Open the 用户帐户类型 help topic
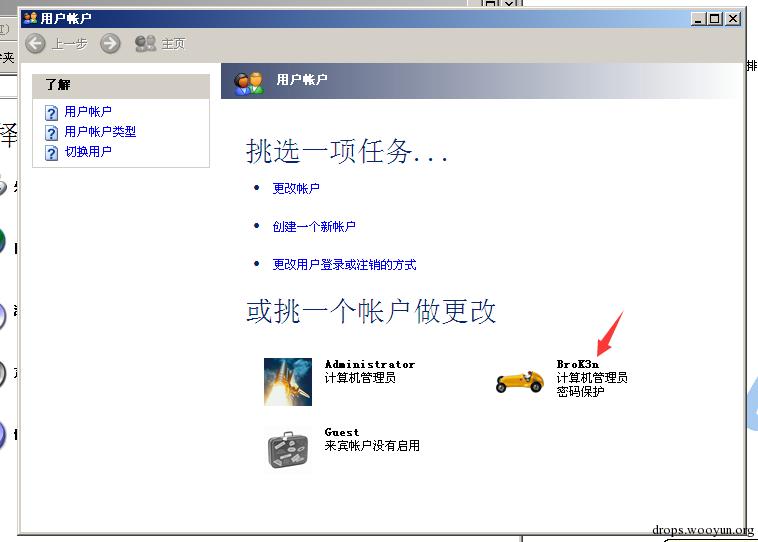 [x=100, y=132]
